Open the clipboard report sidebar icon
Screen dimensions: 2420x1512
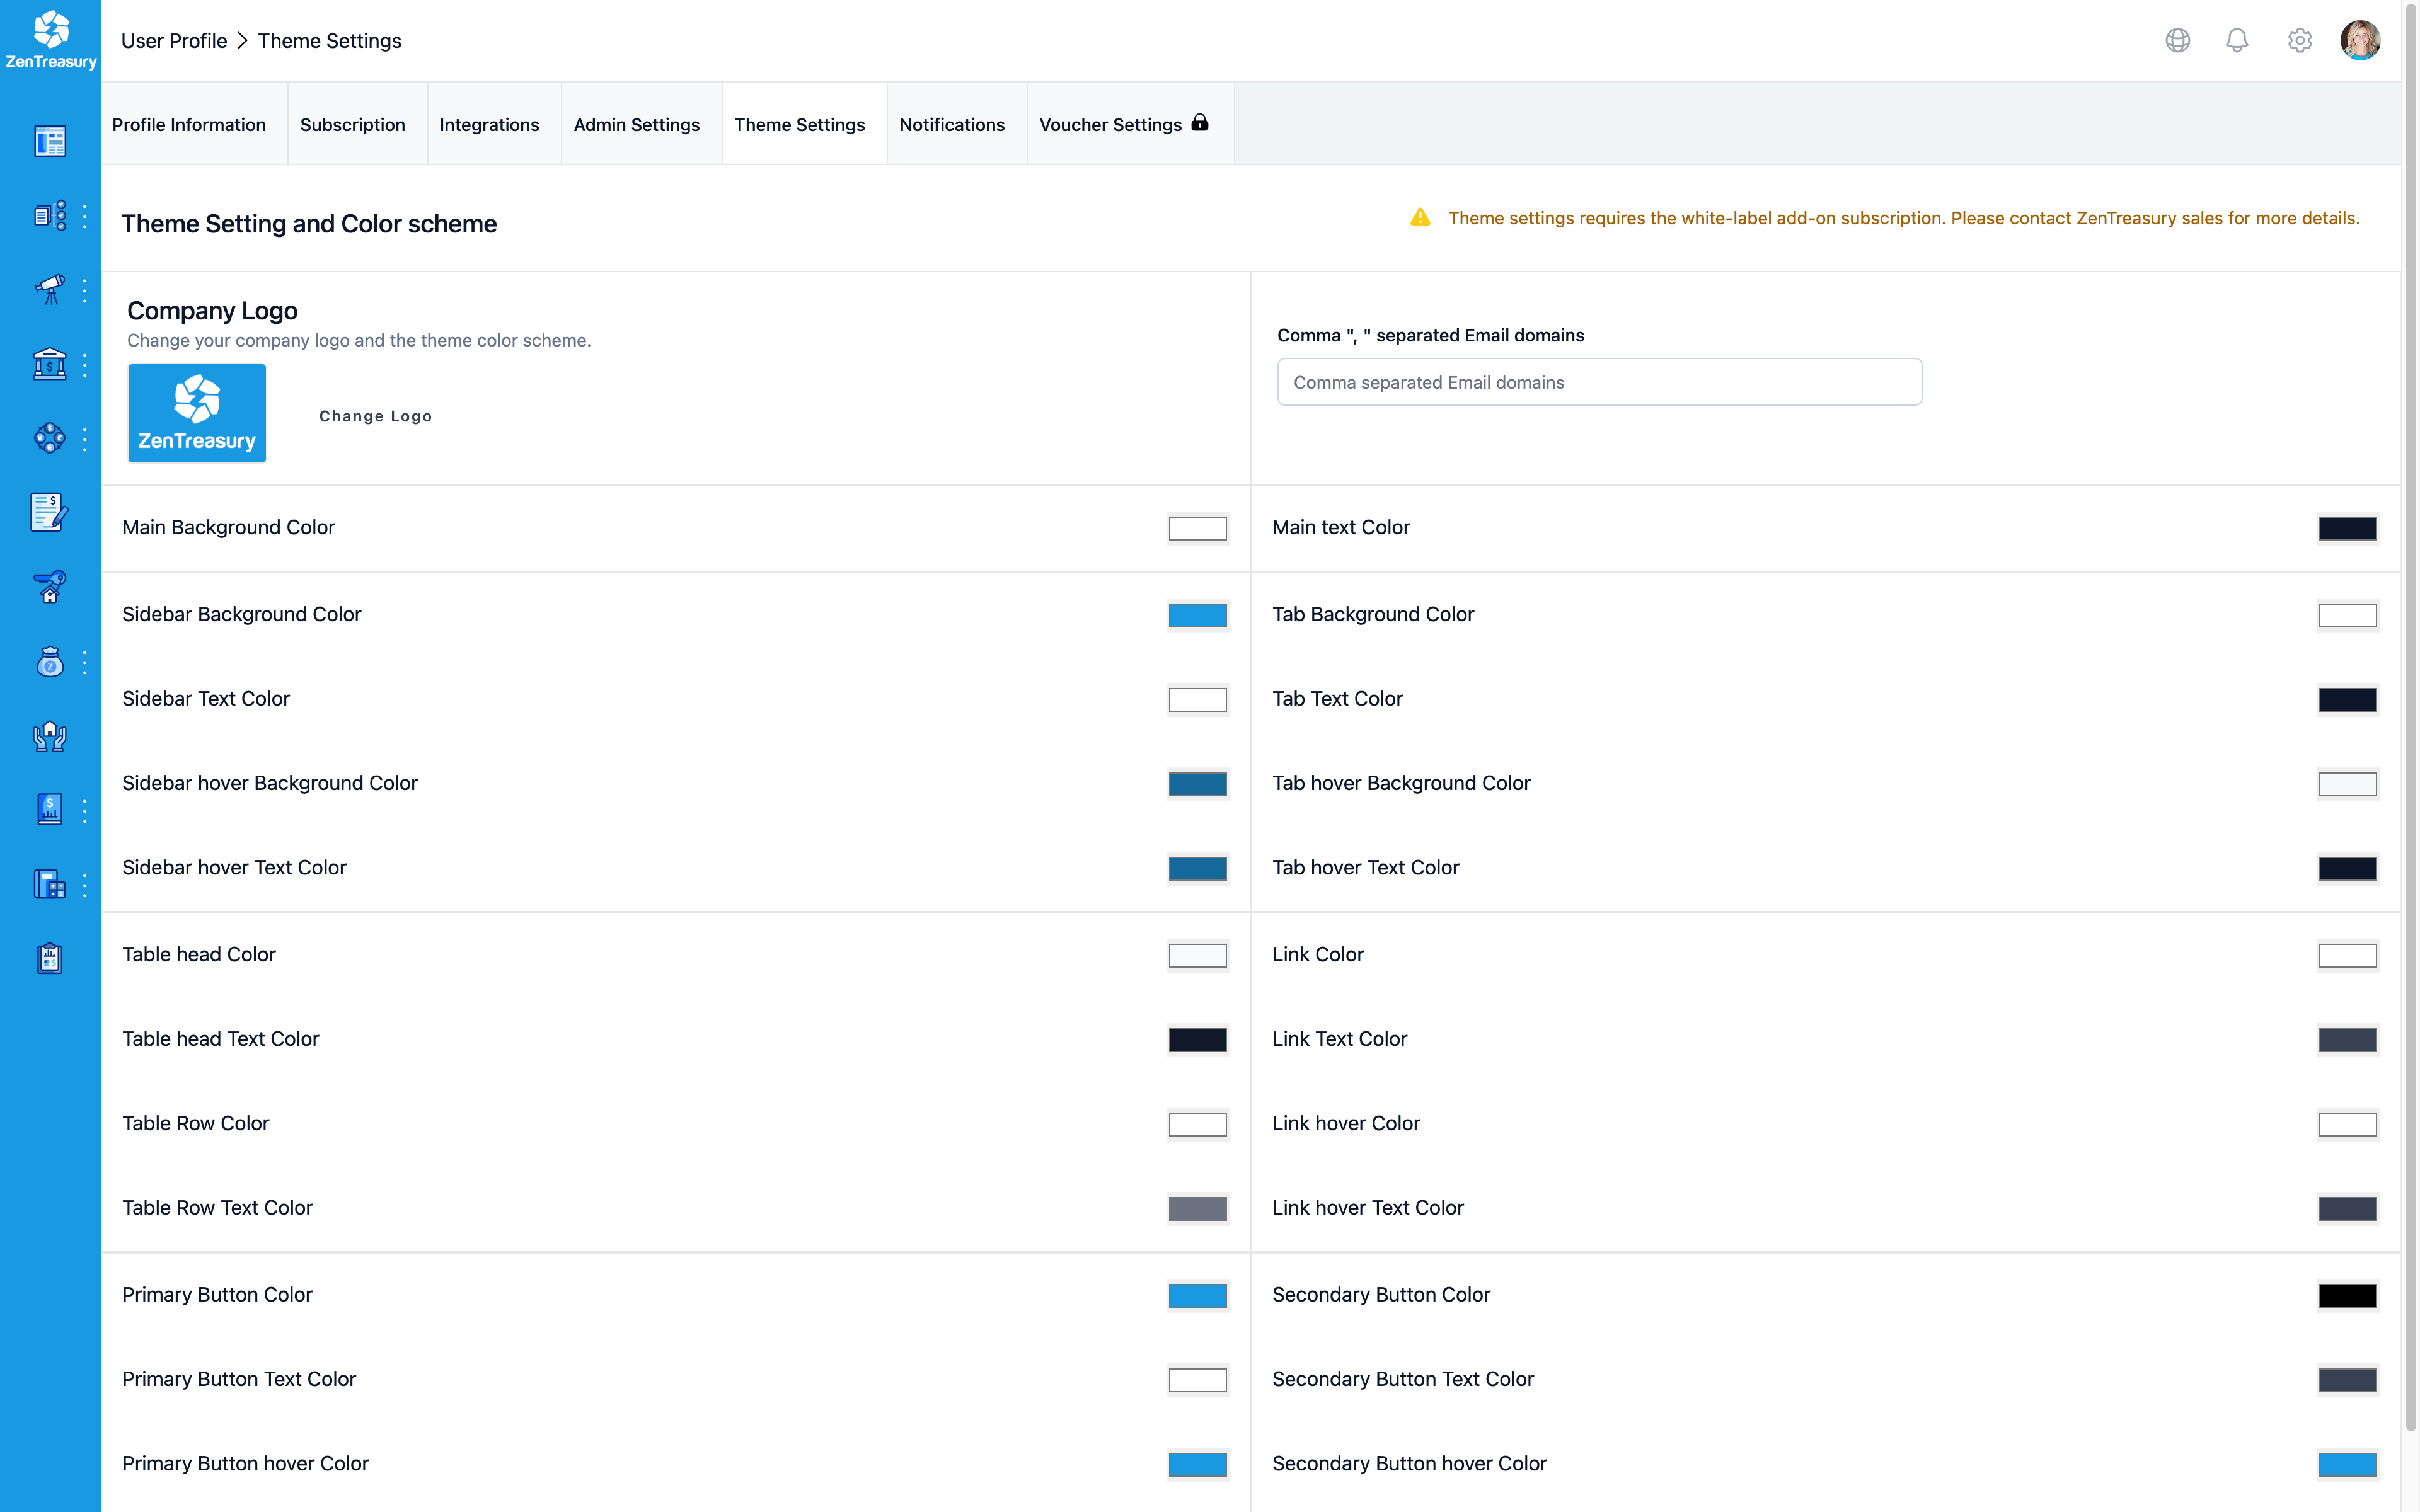tap(50, 958)
